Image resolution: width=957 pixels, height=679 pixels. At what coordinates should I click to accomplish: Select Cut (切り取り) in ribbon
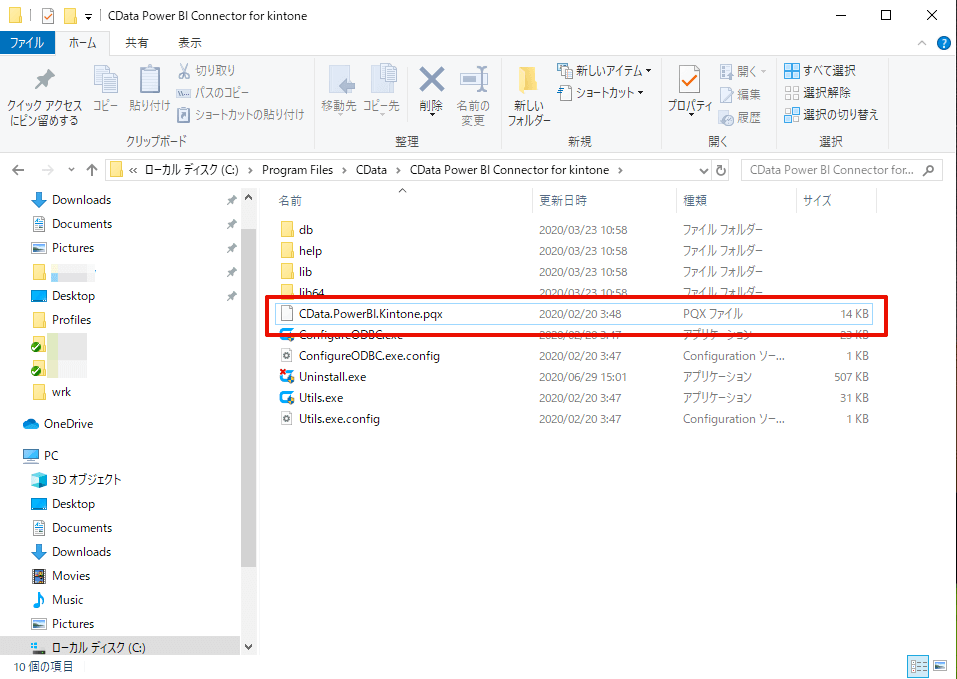[206, 71]
